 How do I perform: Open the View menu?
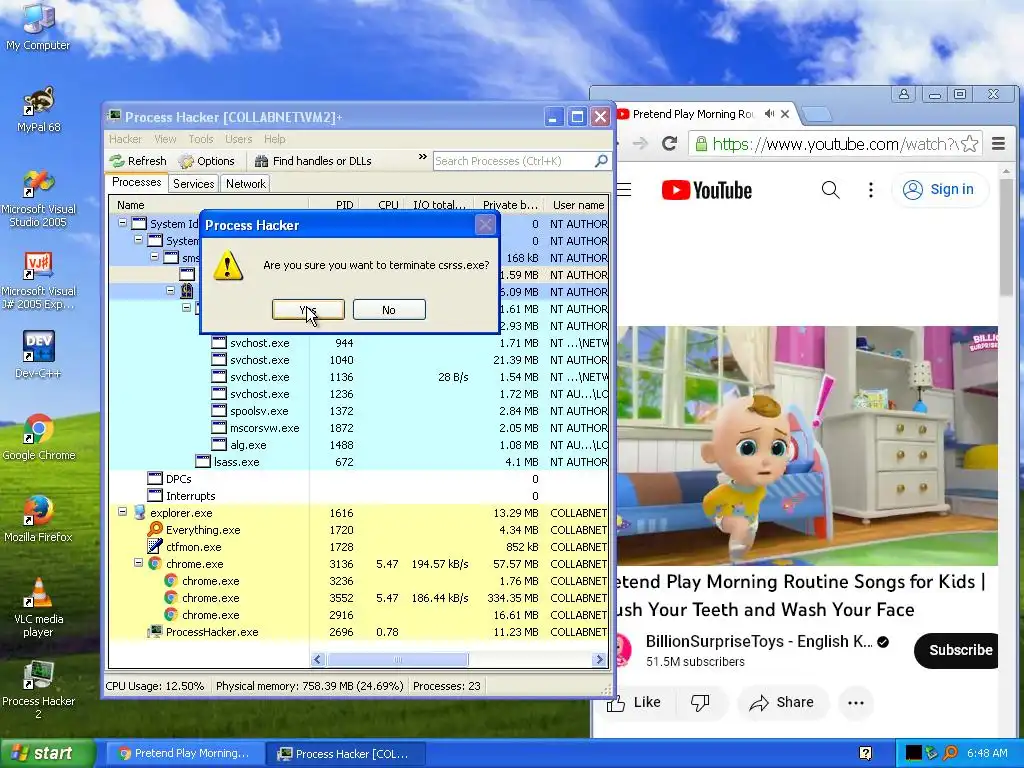pyautogui.click(x=165, y=139)
